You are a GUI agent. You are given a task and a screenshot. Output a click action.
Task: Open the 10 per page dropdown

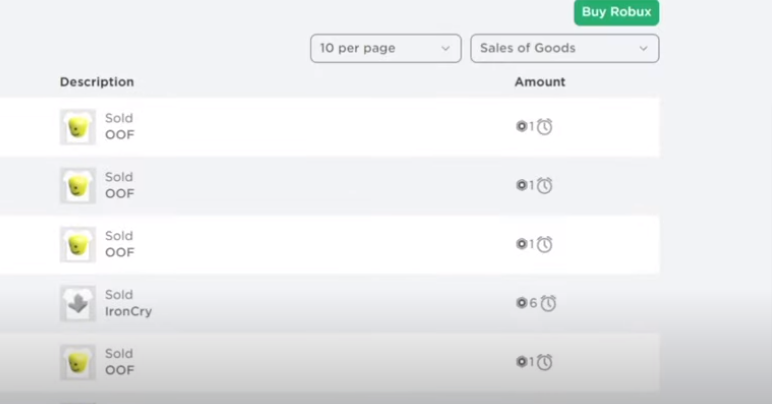385,48
